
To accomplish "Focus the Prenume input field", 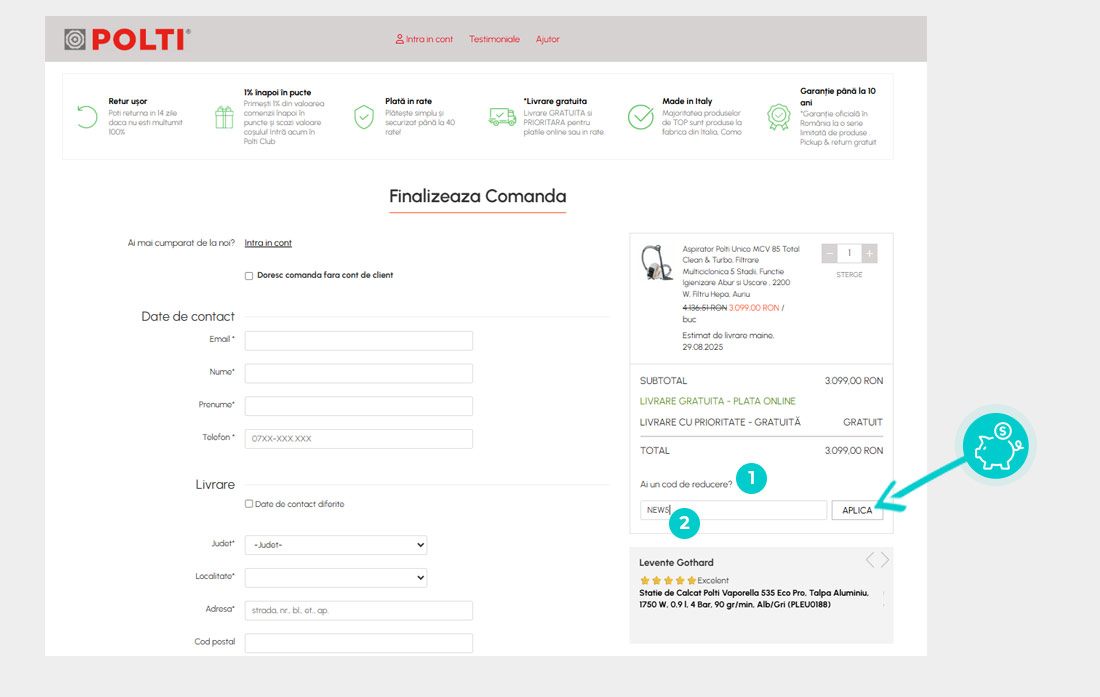I will 358,406.
